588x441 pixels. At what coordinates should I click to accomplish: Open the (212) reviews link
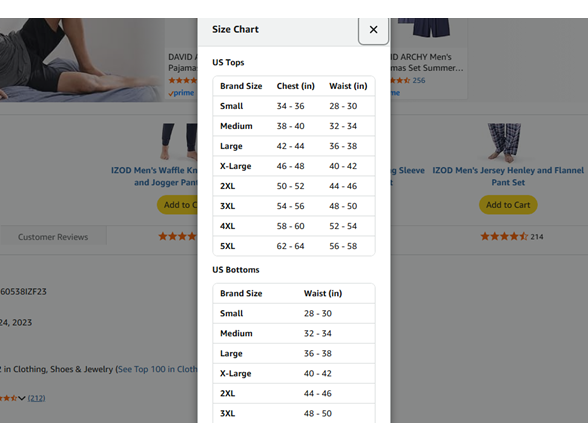(36, 398)
